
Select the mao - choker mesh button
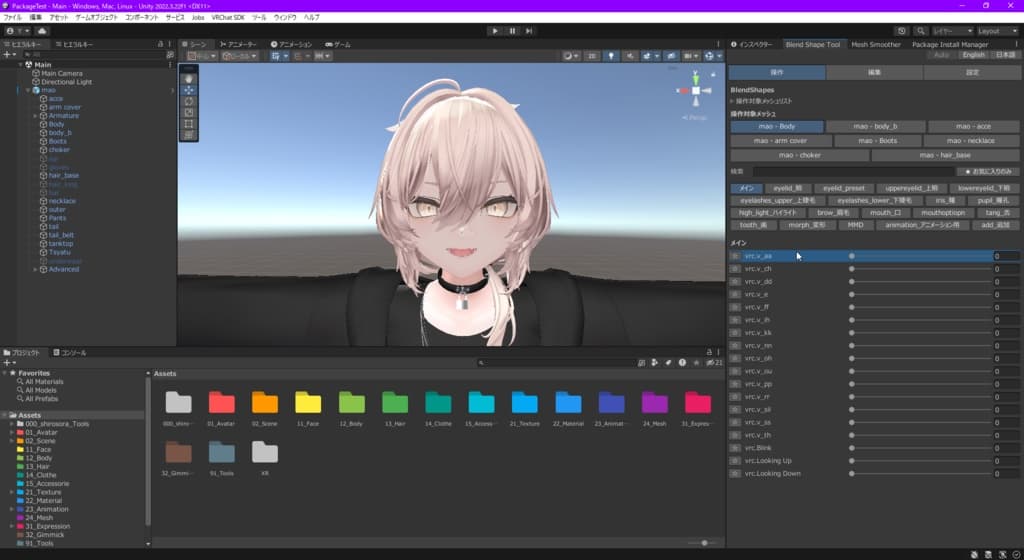tap(799, 155)
